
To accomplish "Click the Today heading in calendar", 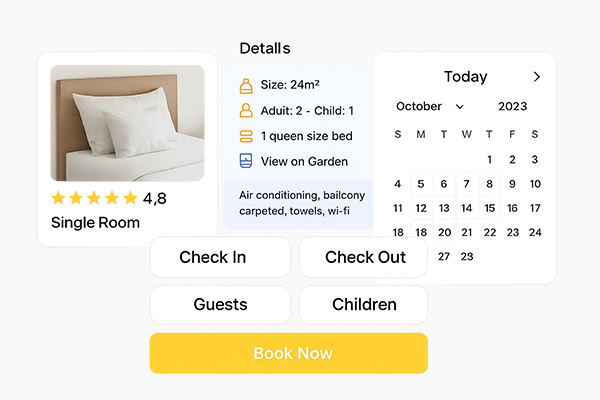I will [x=465, y=77].
